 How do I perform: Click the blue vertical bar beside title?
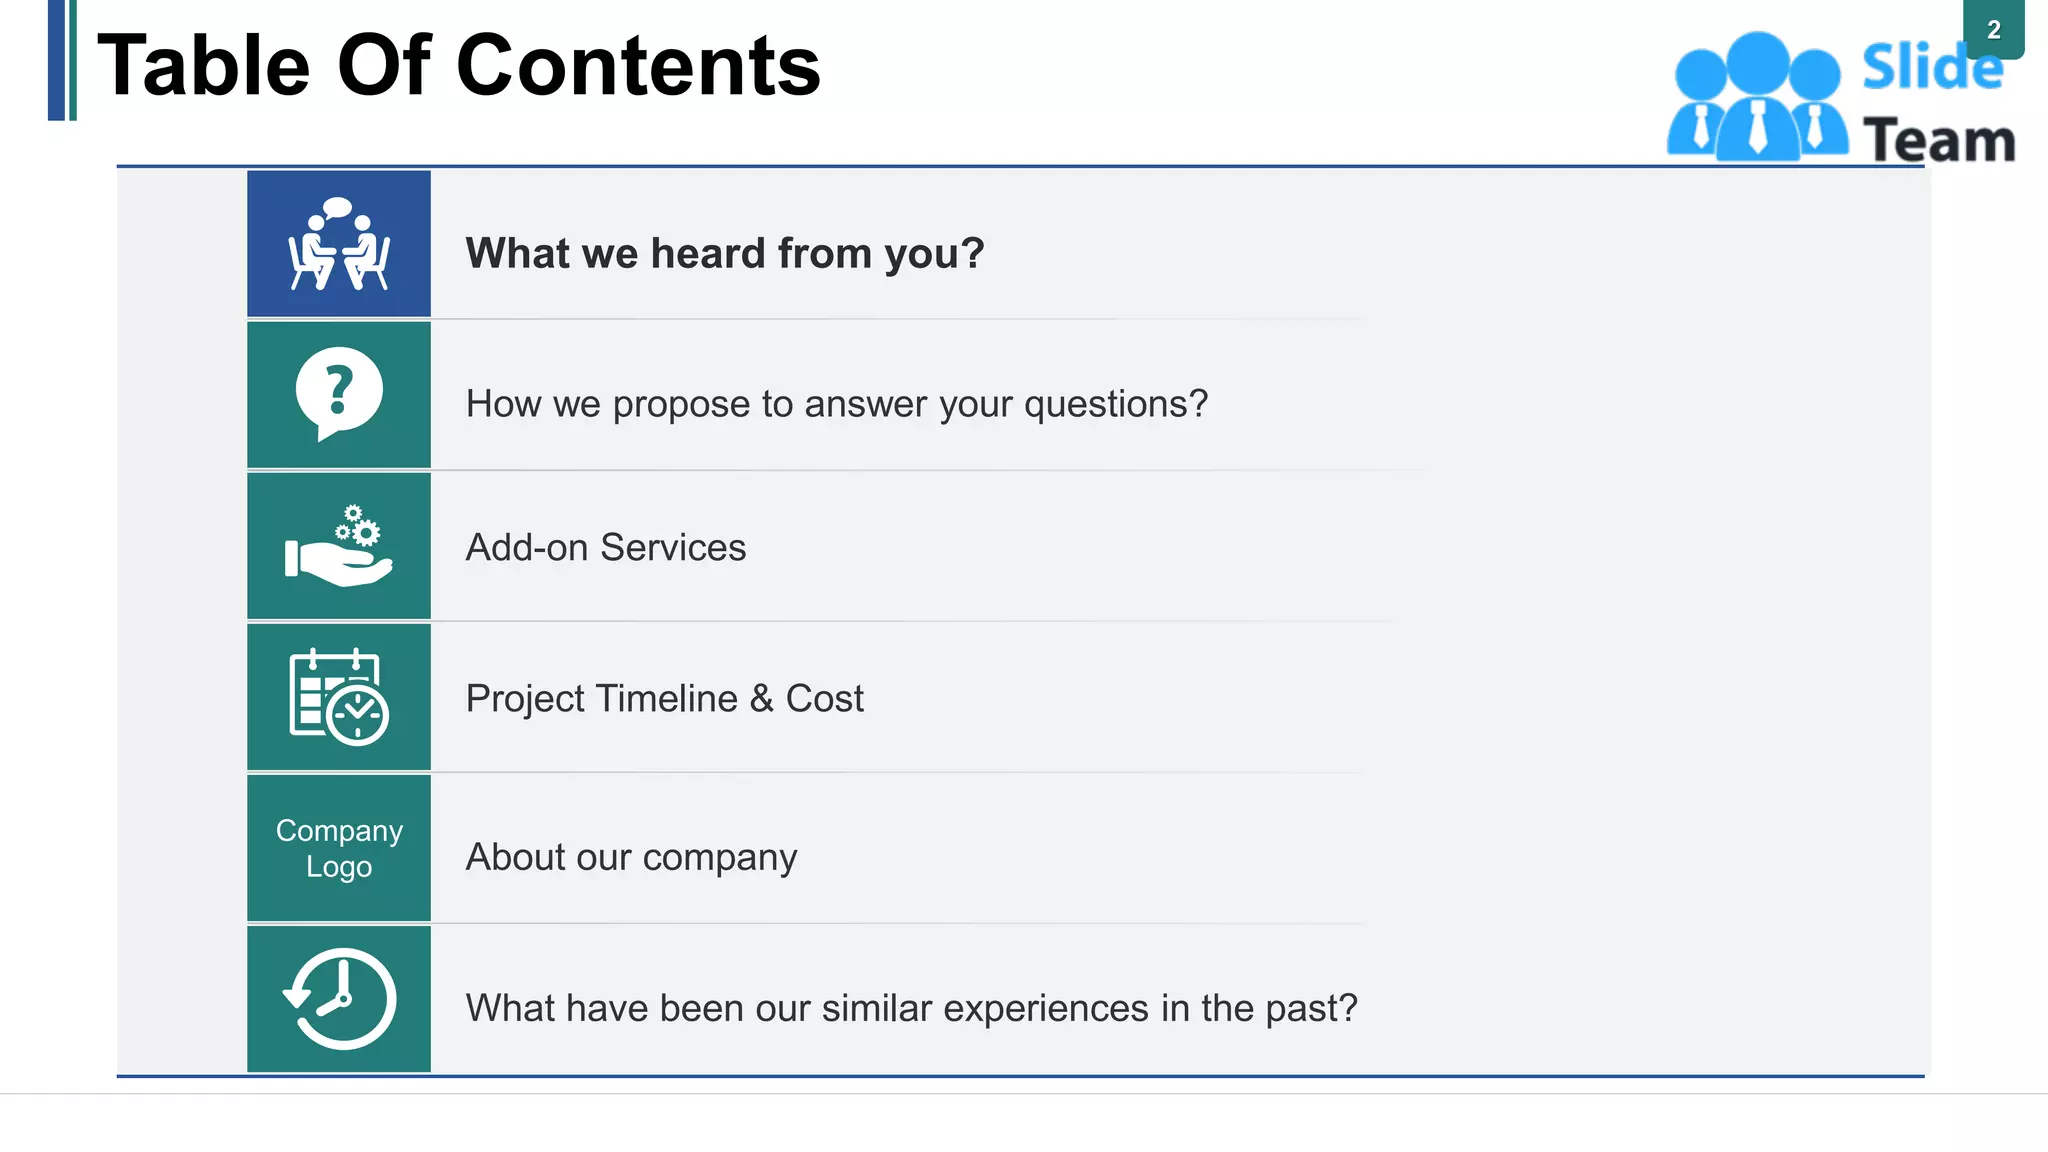(57, 60)
